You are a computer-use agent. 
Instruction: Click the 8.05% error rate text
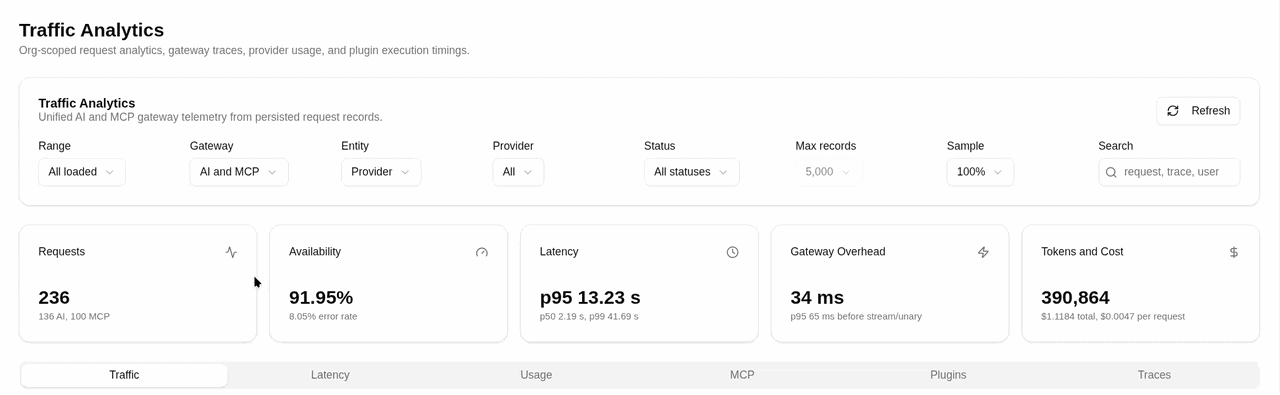pos(323,316)
